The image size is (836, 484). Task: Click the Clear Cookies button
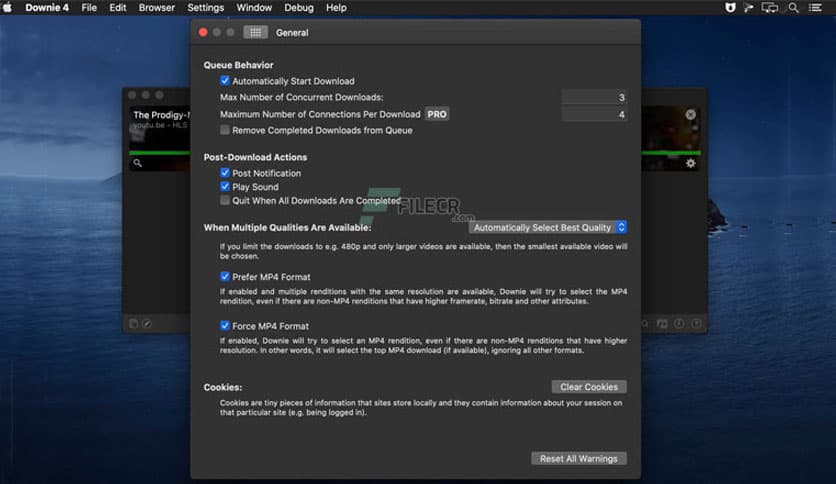tap(589, 387)
